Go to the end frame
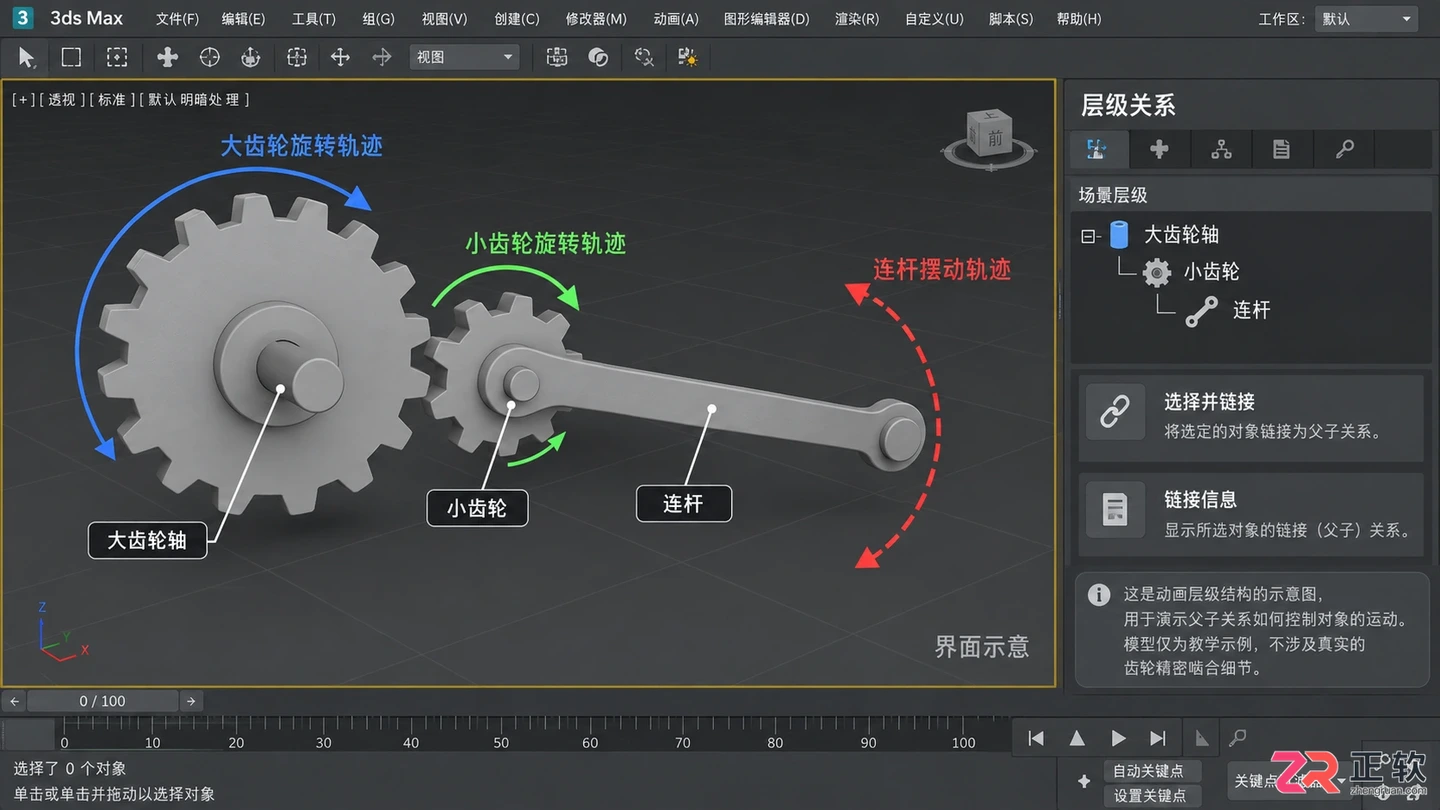This screenshot has height=810, width=1440. pyautogui.click(x=1158, y=738)
